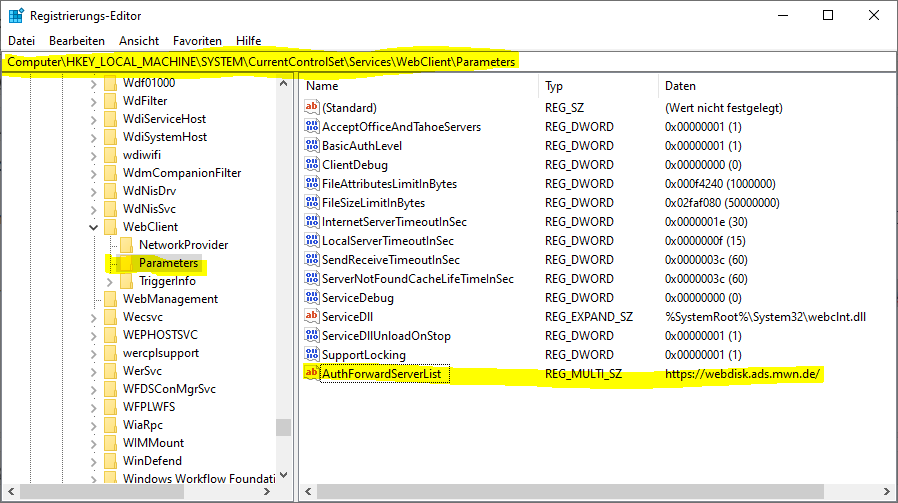Expand the WebManagement tree node
Screen dimensions: 898x503
point(93,299)
